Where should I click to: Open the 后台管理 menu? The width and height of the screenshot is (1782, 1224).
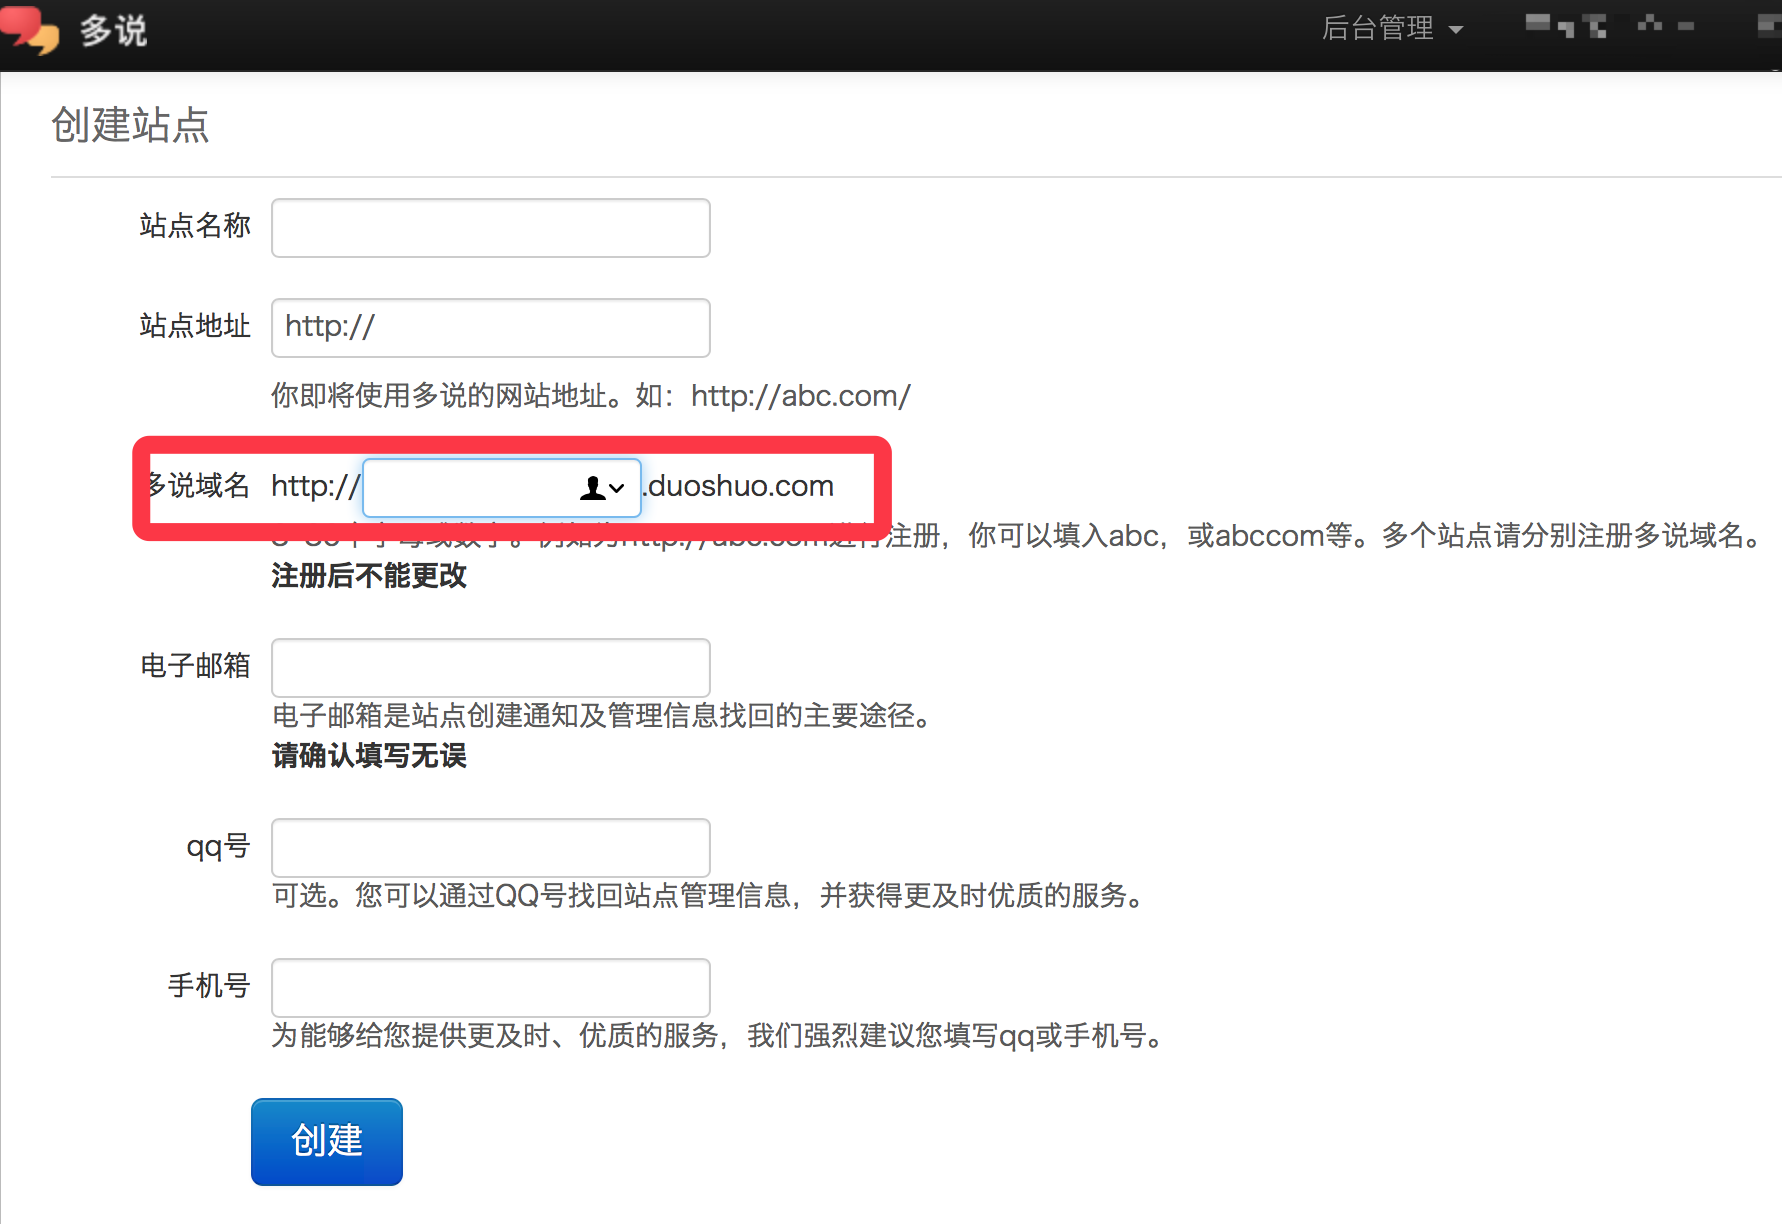coord(1378,28)
